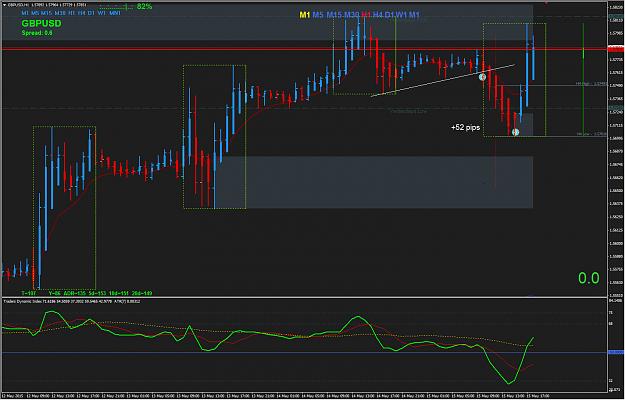Select the white trendline drawn on the chart
The height and width of the screenshot is (400, 625).
442,80
